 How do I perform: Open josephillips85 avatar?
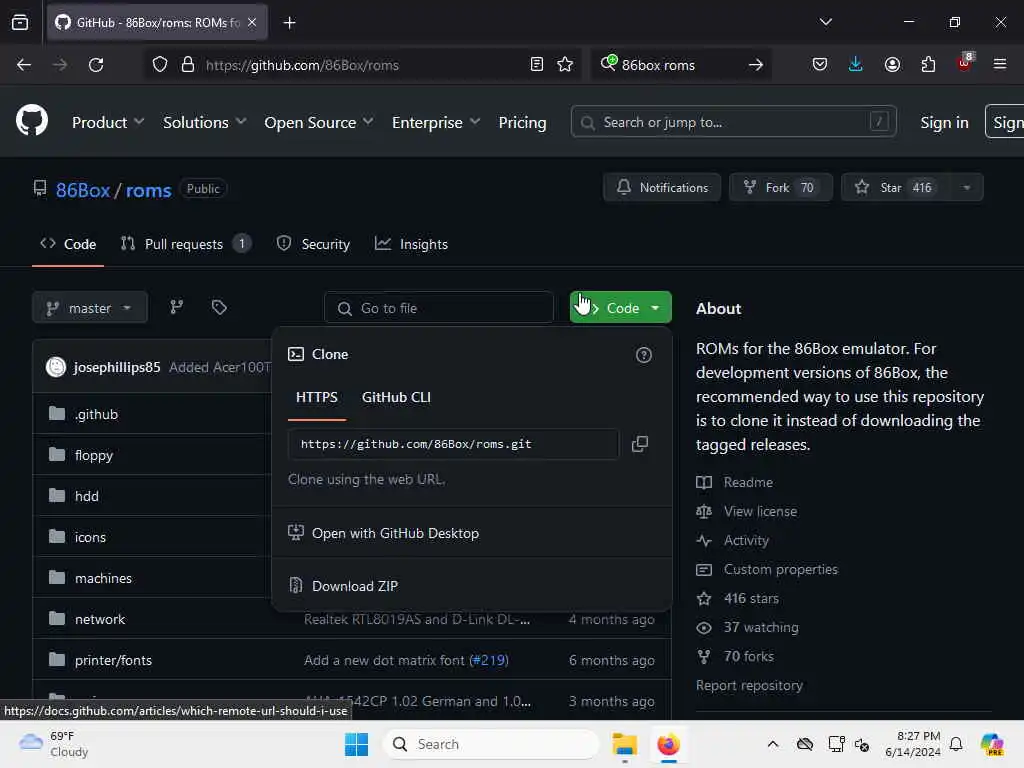coord(56,367)
